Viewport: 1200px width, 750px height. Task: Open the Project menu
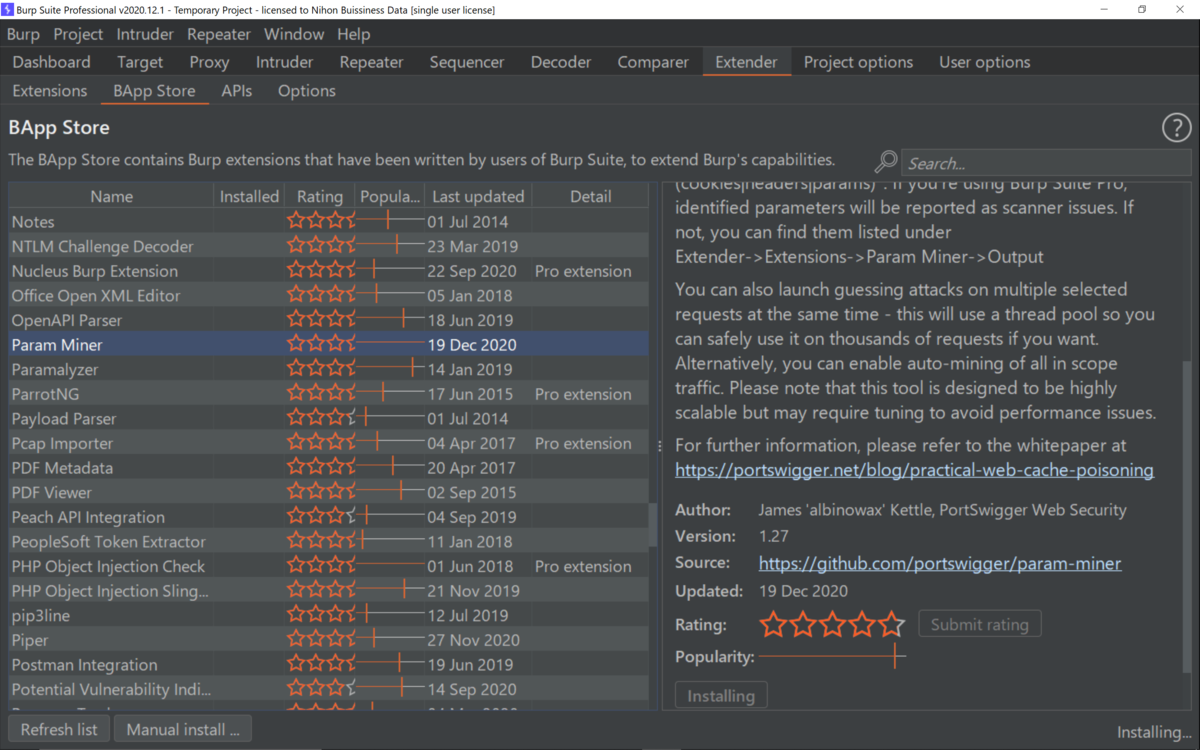click(78, 34)
